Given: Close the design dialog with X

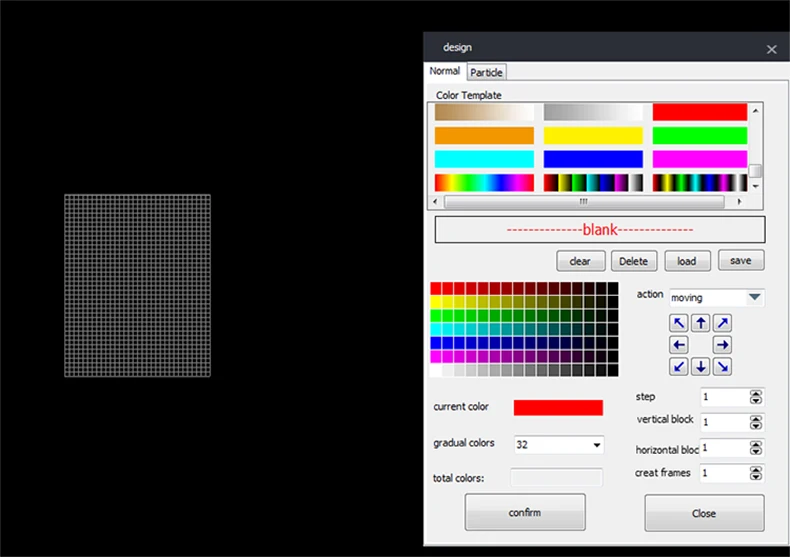Looking at the screenshot, I should point(771,49).
